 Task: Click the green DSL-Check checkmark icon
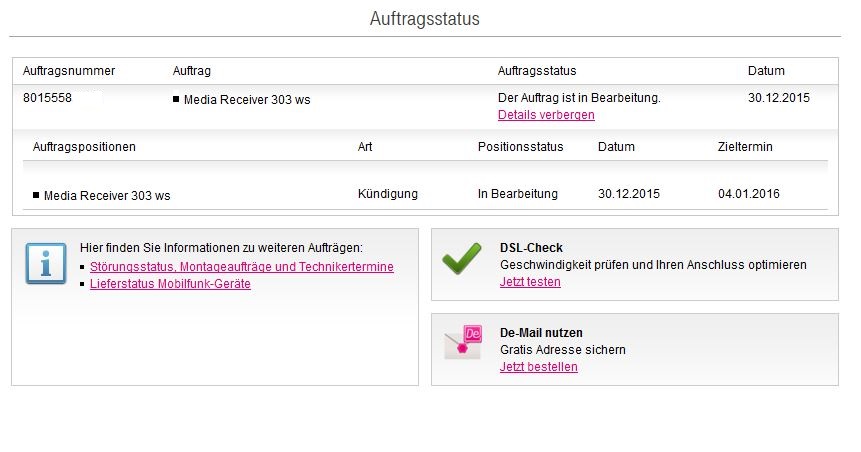click(462, 259)
